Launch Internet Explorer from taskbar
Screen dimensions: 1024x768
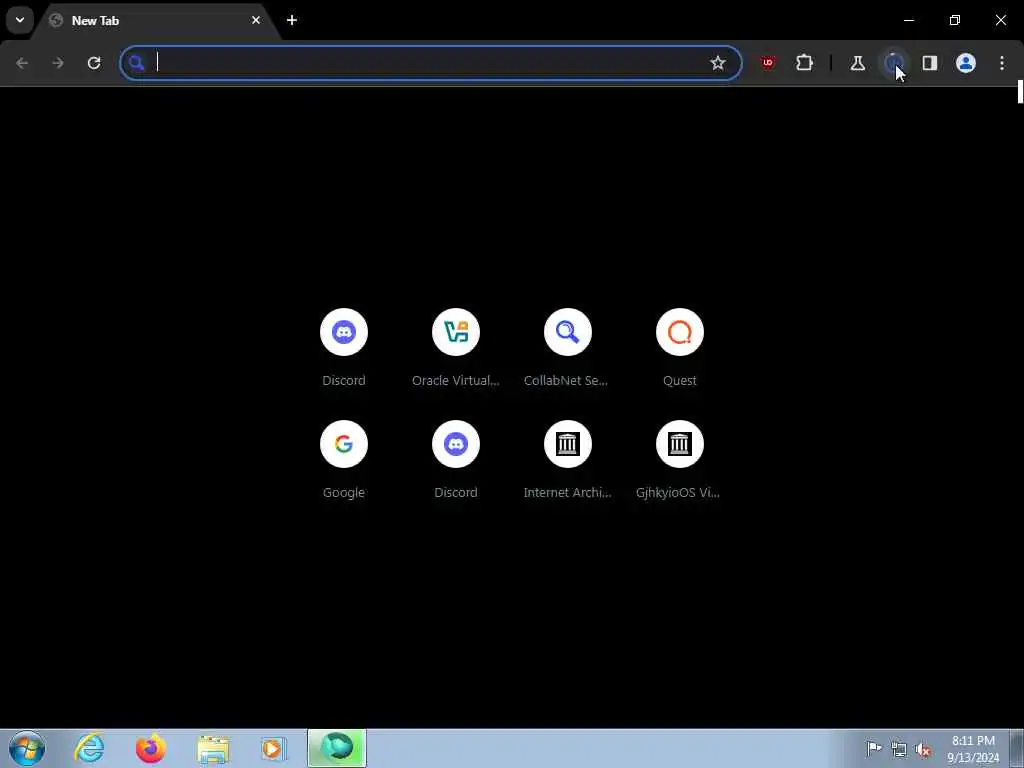pos(89,748)
